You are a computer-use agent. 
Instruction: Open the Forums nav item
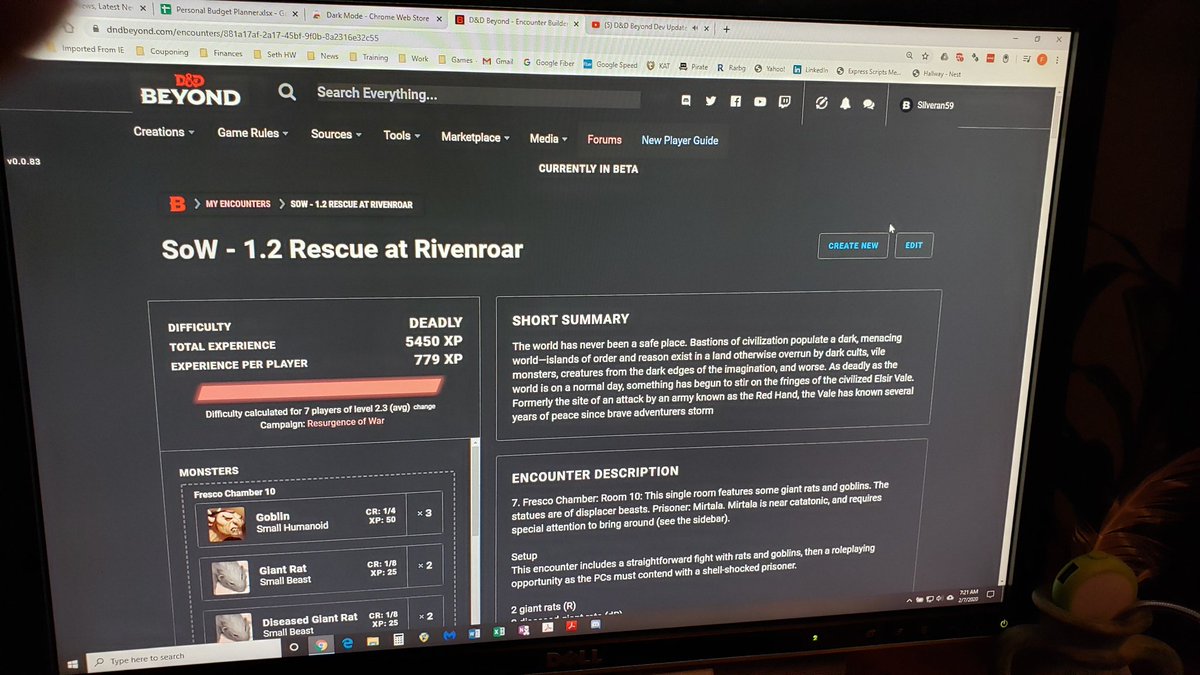pyautogui.click(x=604, y=140)
